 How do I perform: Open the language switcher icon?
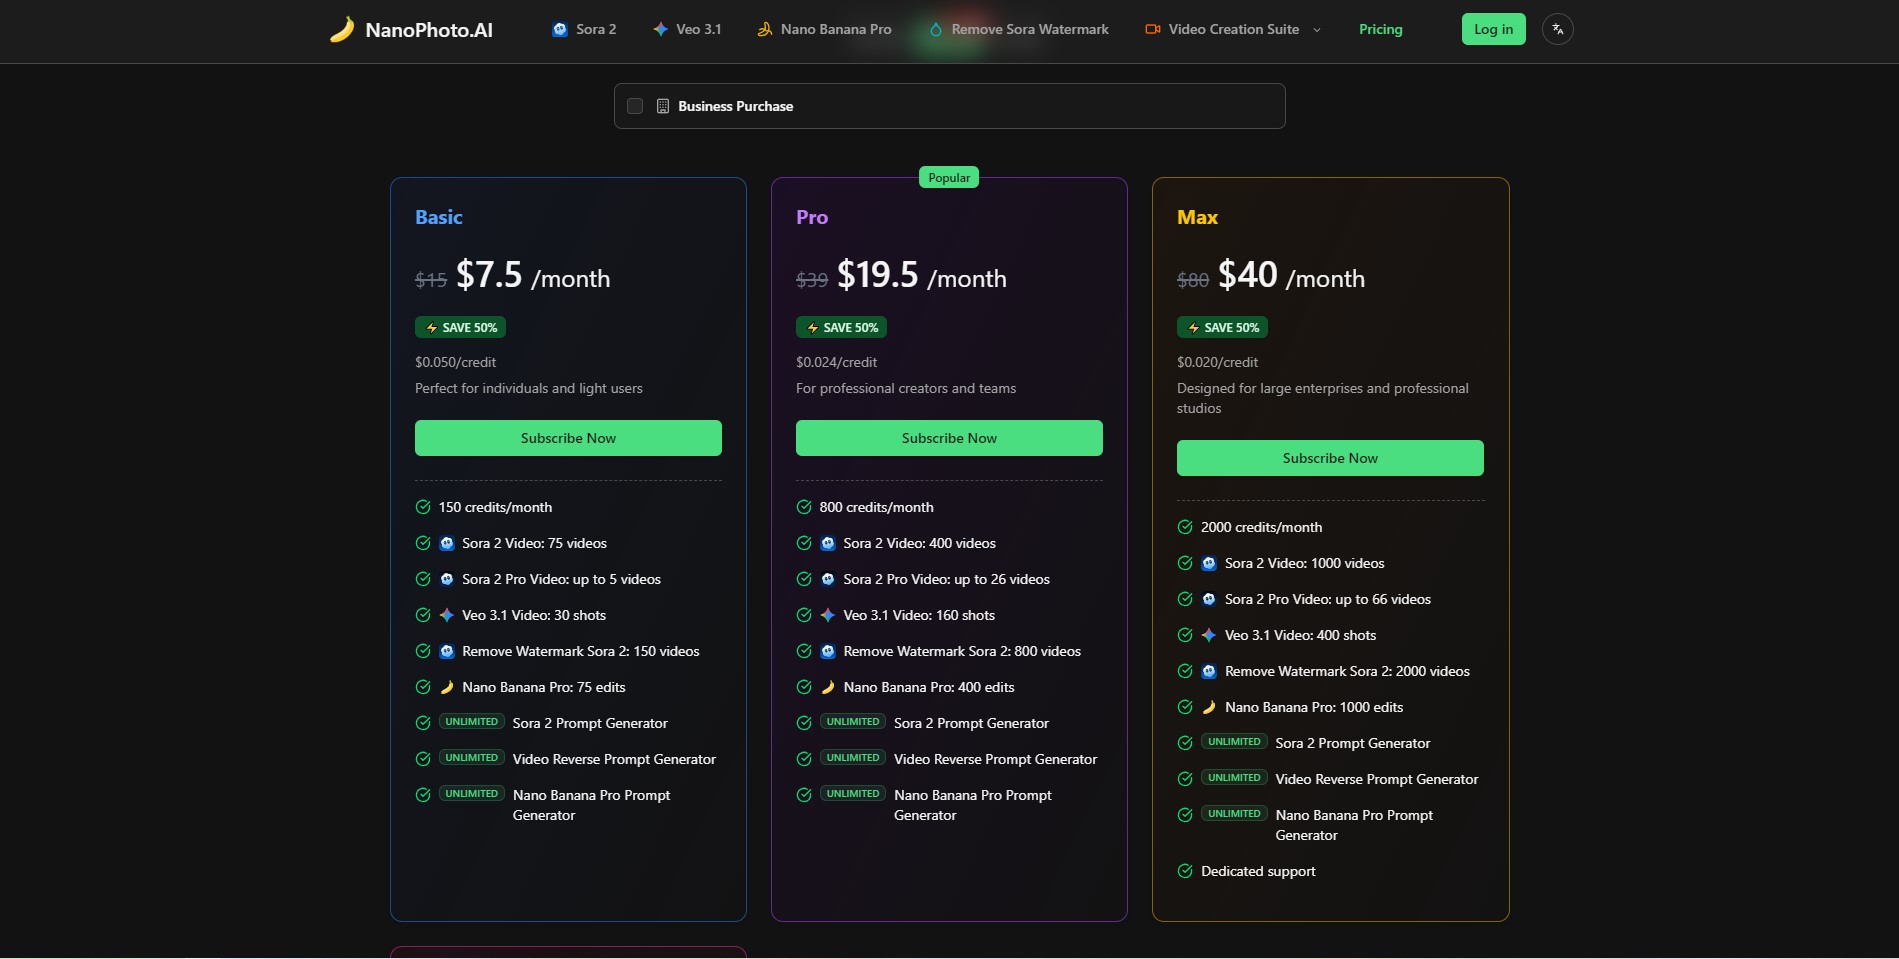[1557, 29]
